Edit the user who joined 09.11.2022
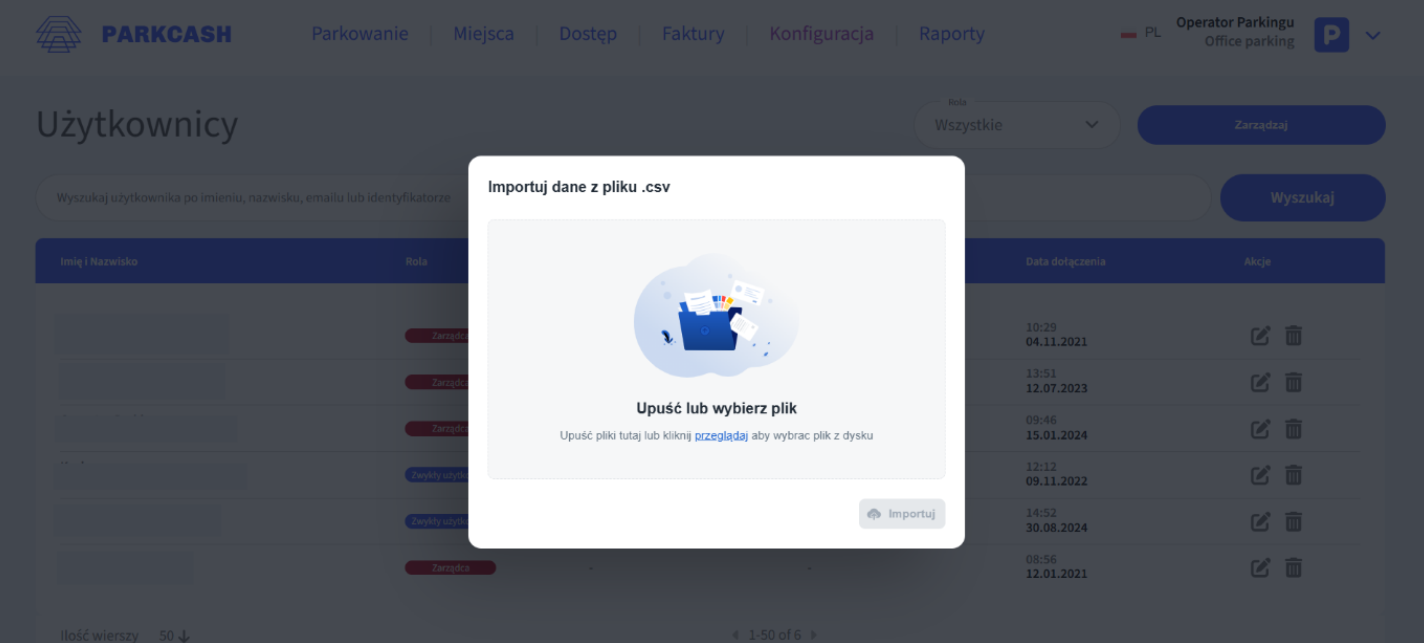Screen dimensions: 1424x643 [x=1260, y=475]
